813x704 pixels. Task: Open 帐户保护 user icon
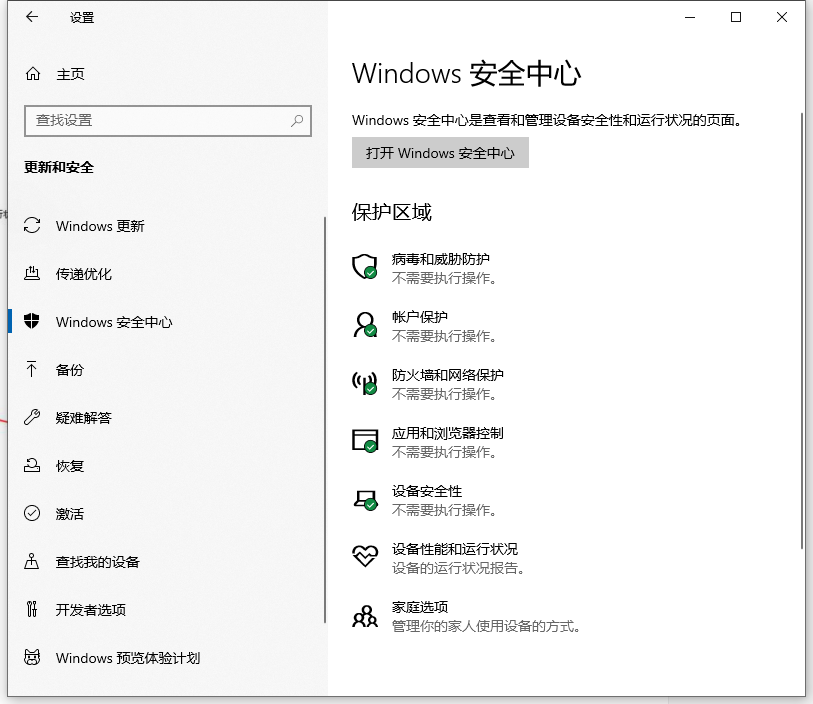tap(364, 324)
